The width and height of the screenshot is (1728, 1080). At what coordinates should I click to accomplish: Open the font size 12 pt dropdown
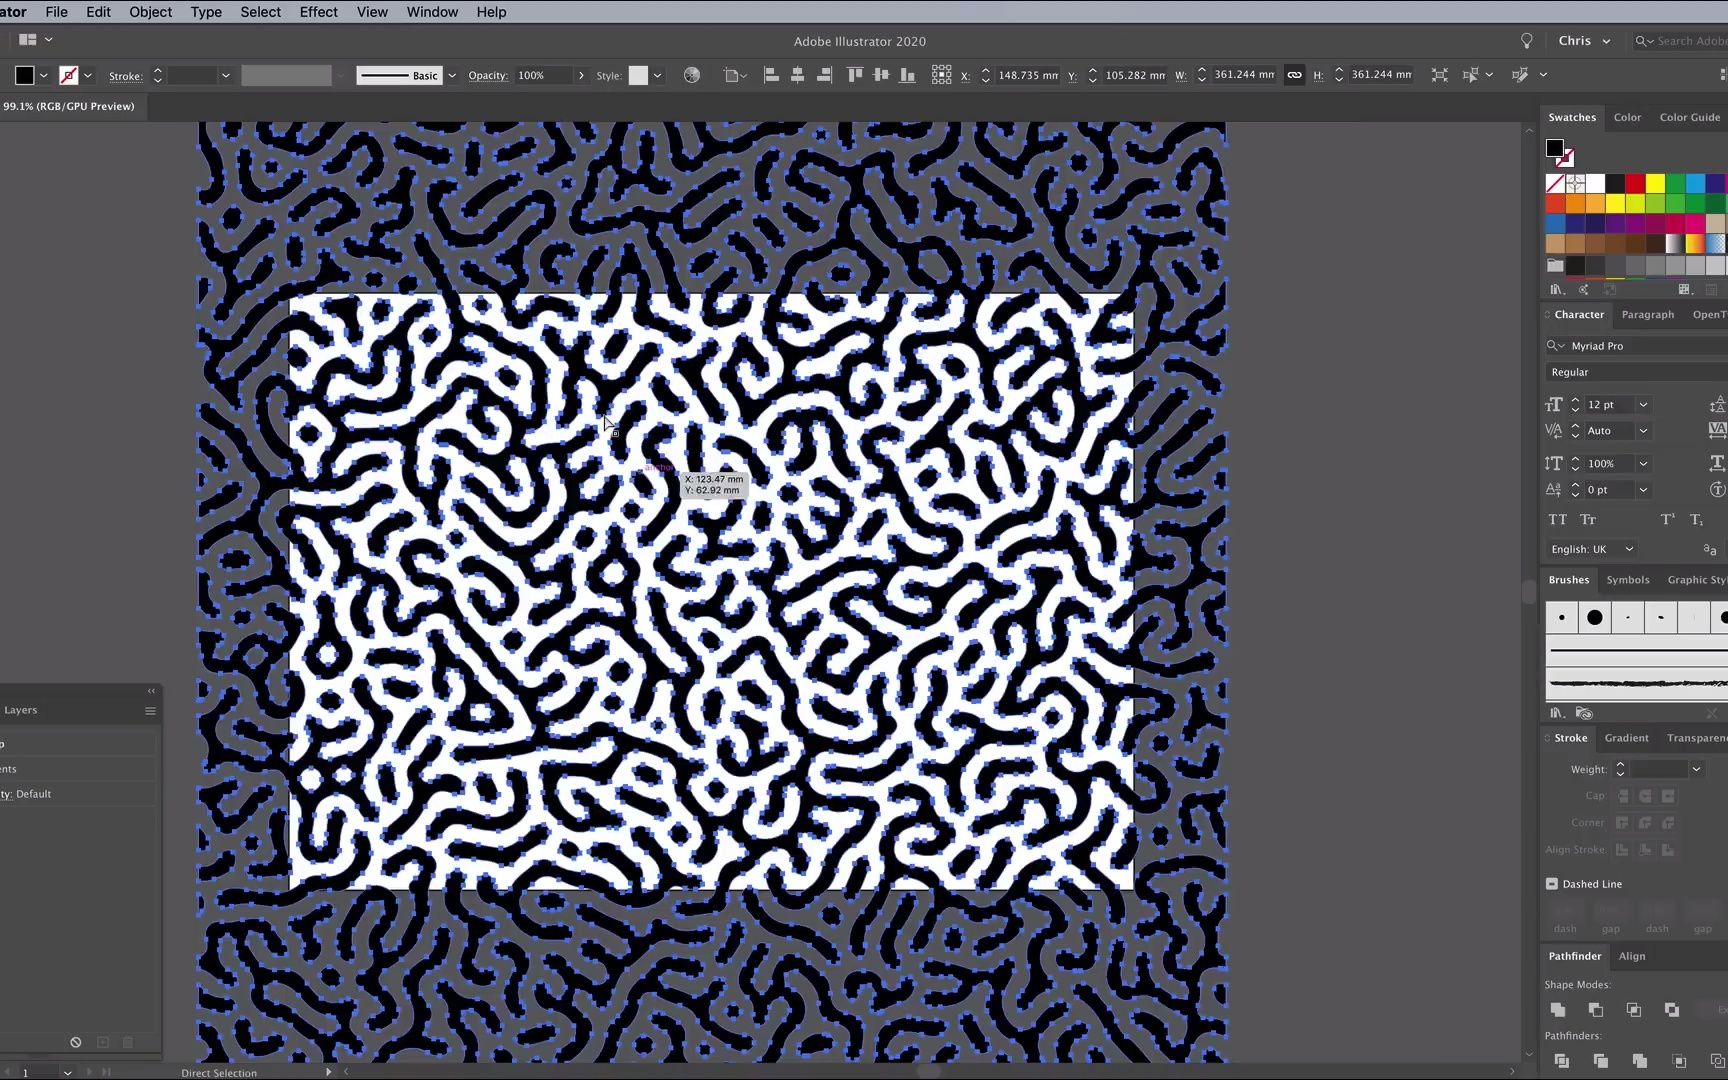pyautogui.click(x=1643, y=405)
